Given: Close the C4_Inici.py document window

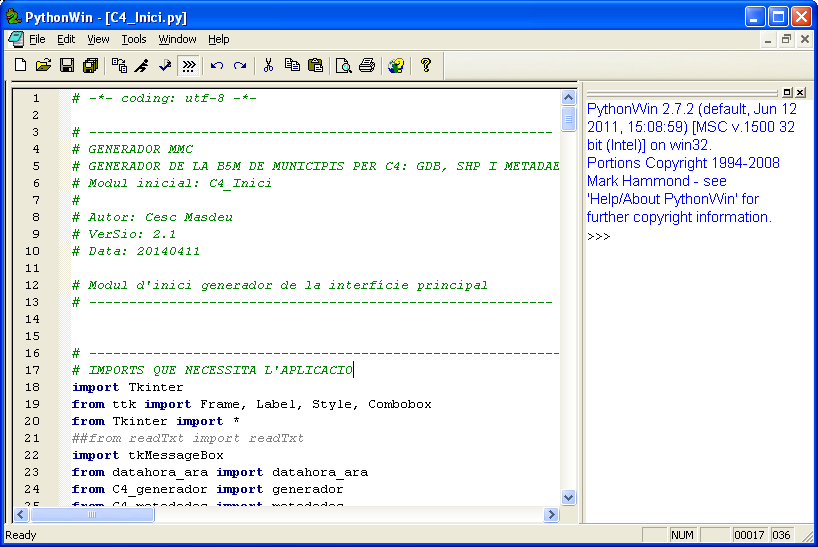Looking at the screenshot, I should (804, 40).
